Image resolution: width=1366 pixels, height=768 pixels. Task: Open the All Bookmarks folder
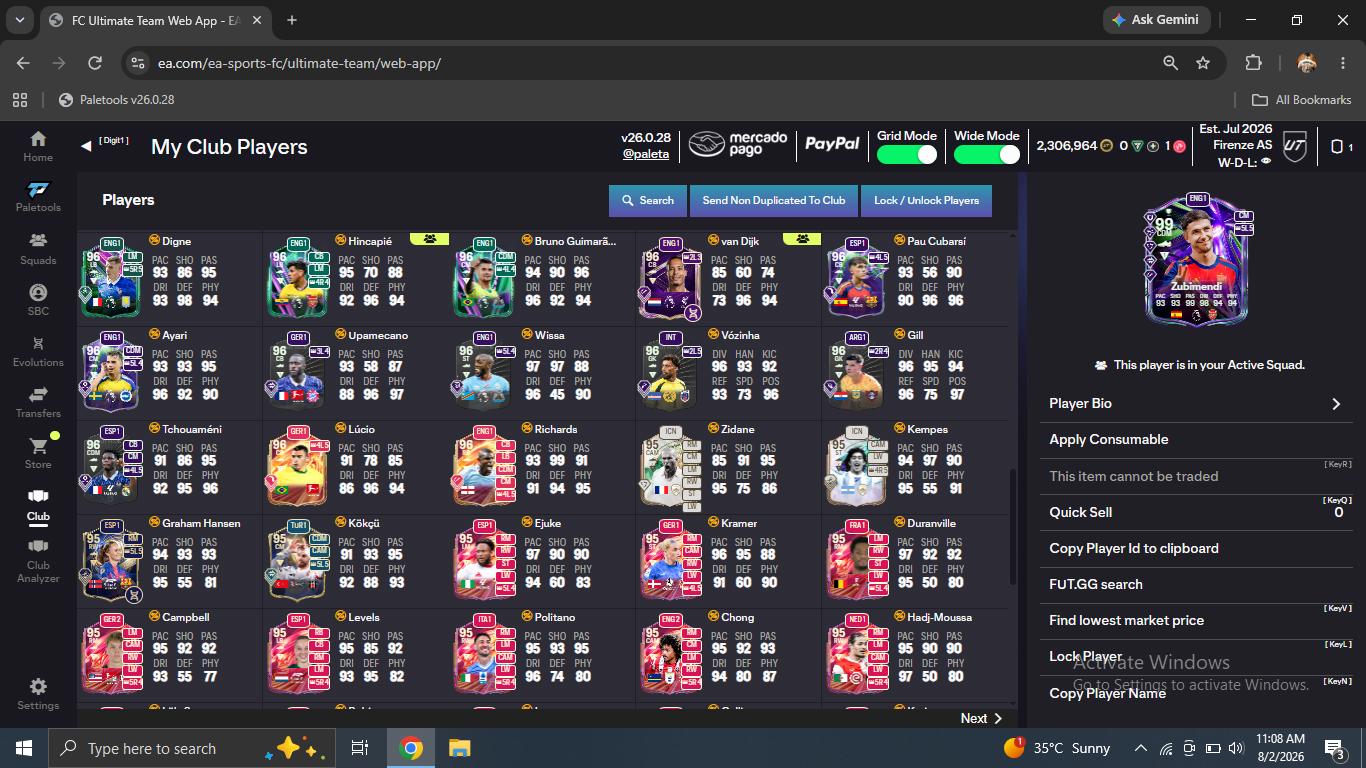pos(1302,100)
